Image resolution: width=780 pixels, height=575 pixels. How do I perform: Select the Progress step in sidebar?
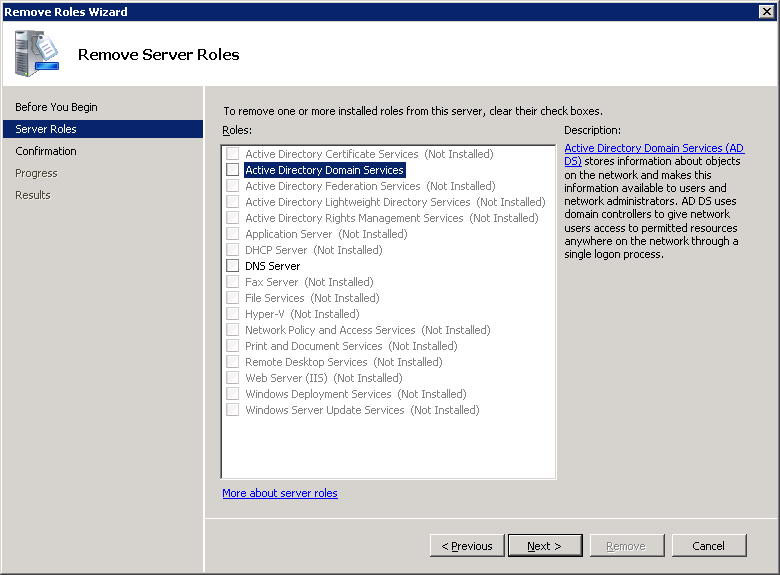[x=36, y=173]
